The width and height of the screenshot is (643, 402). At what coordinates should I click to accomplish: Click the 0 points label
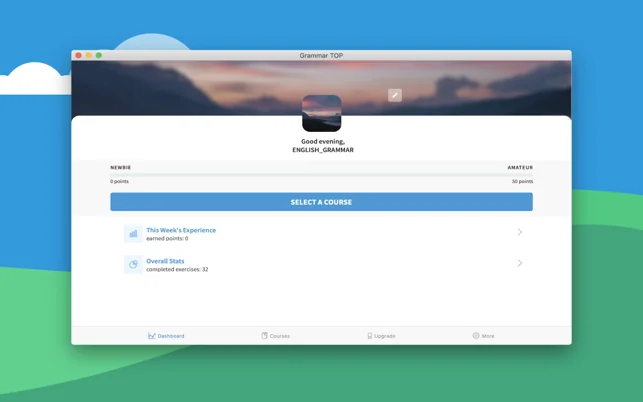tap(119, 181)
